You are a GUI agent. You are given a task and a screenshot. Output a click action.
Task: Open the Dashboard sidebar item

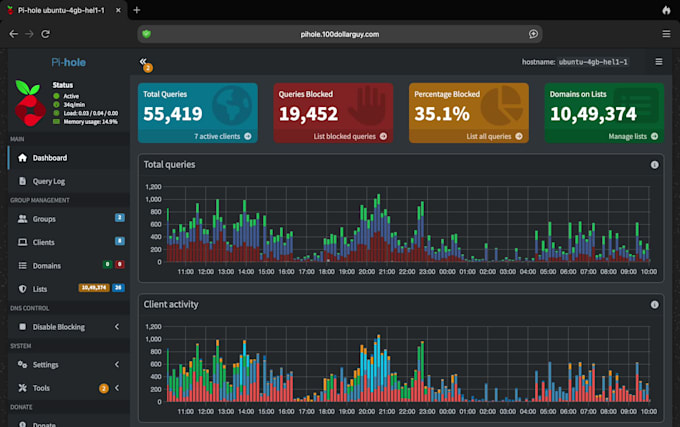[69, 158]
